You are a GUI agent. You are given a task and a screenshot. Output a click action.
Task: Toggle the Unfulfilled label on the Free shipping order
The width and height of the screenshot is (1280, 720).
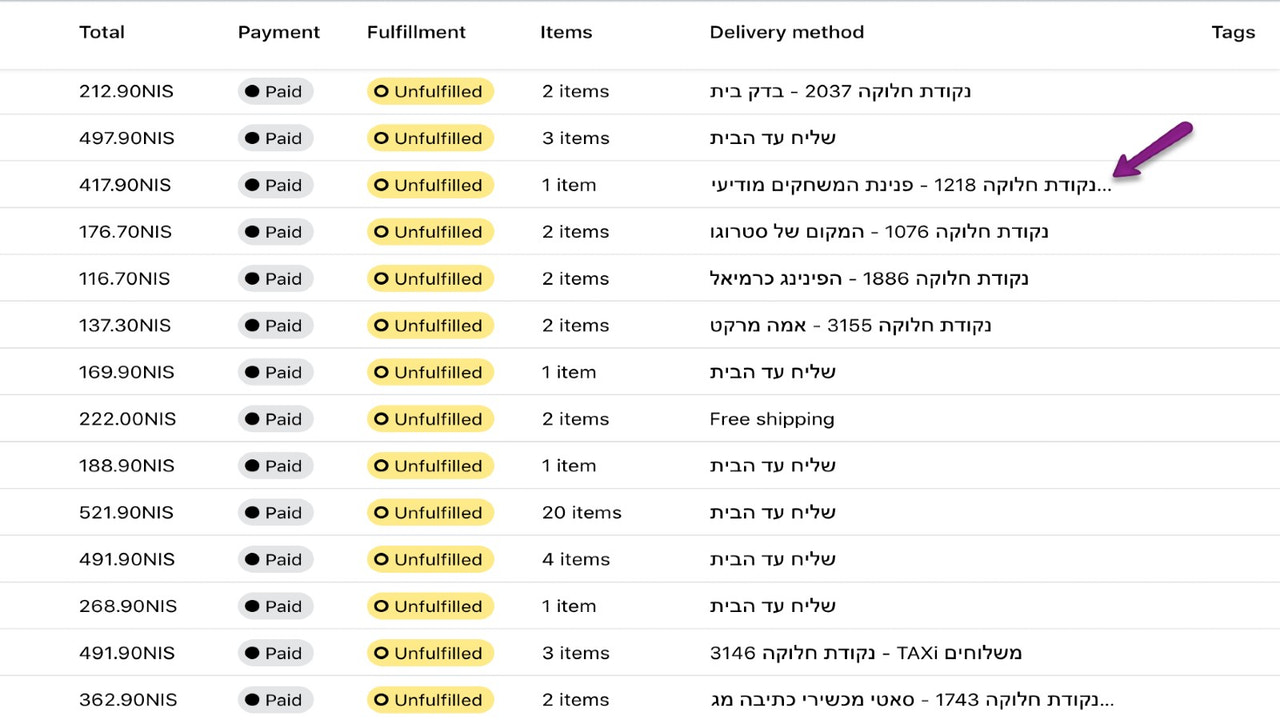tap(430, 419)
